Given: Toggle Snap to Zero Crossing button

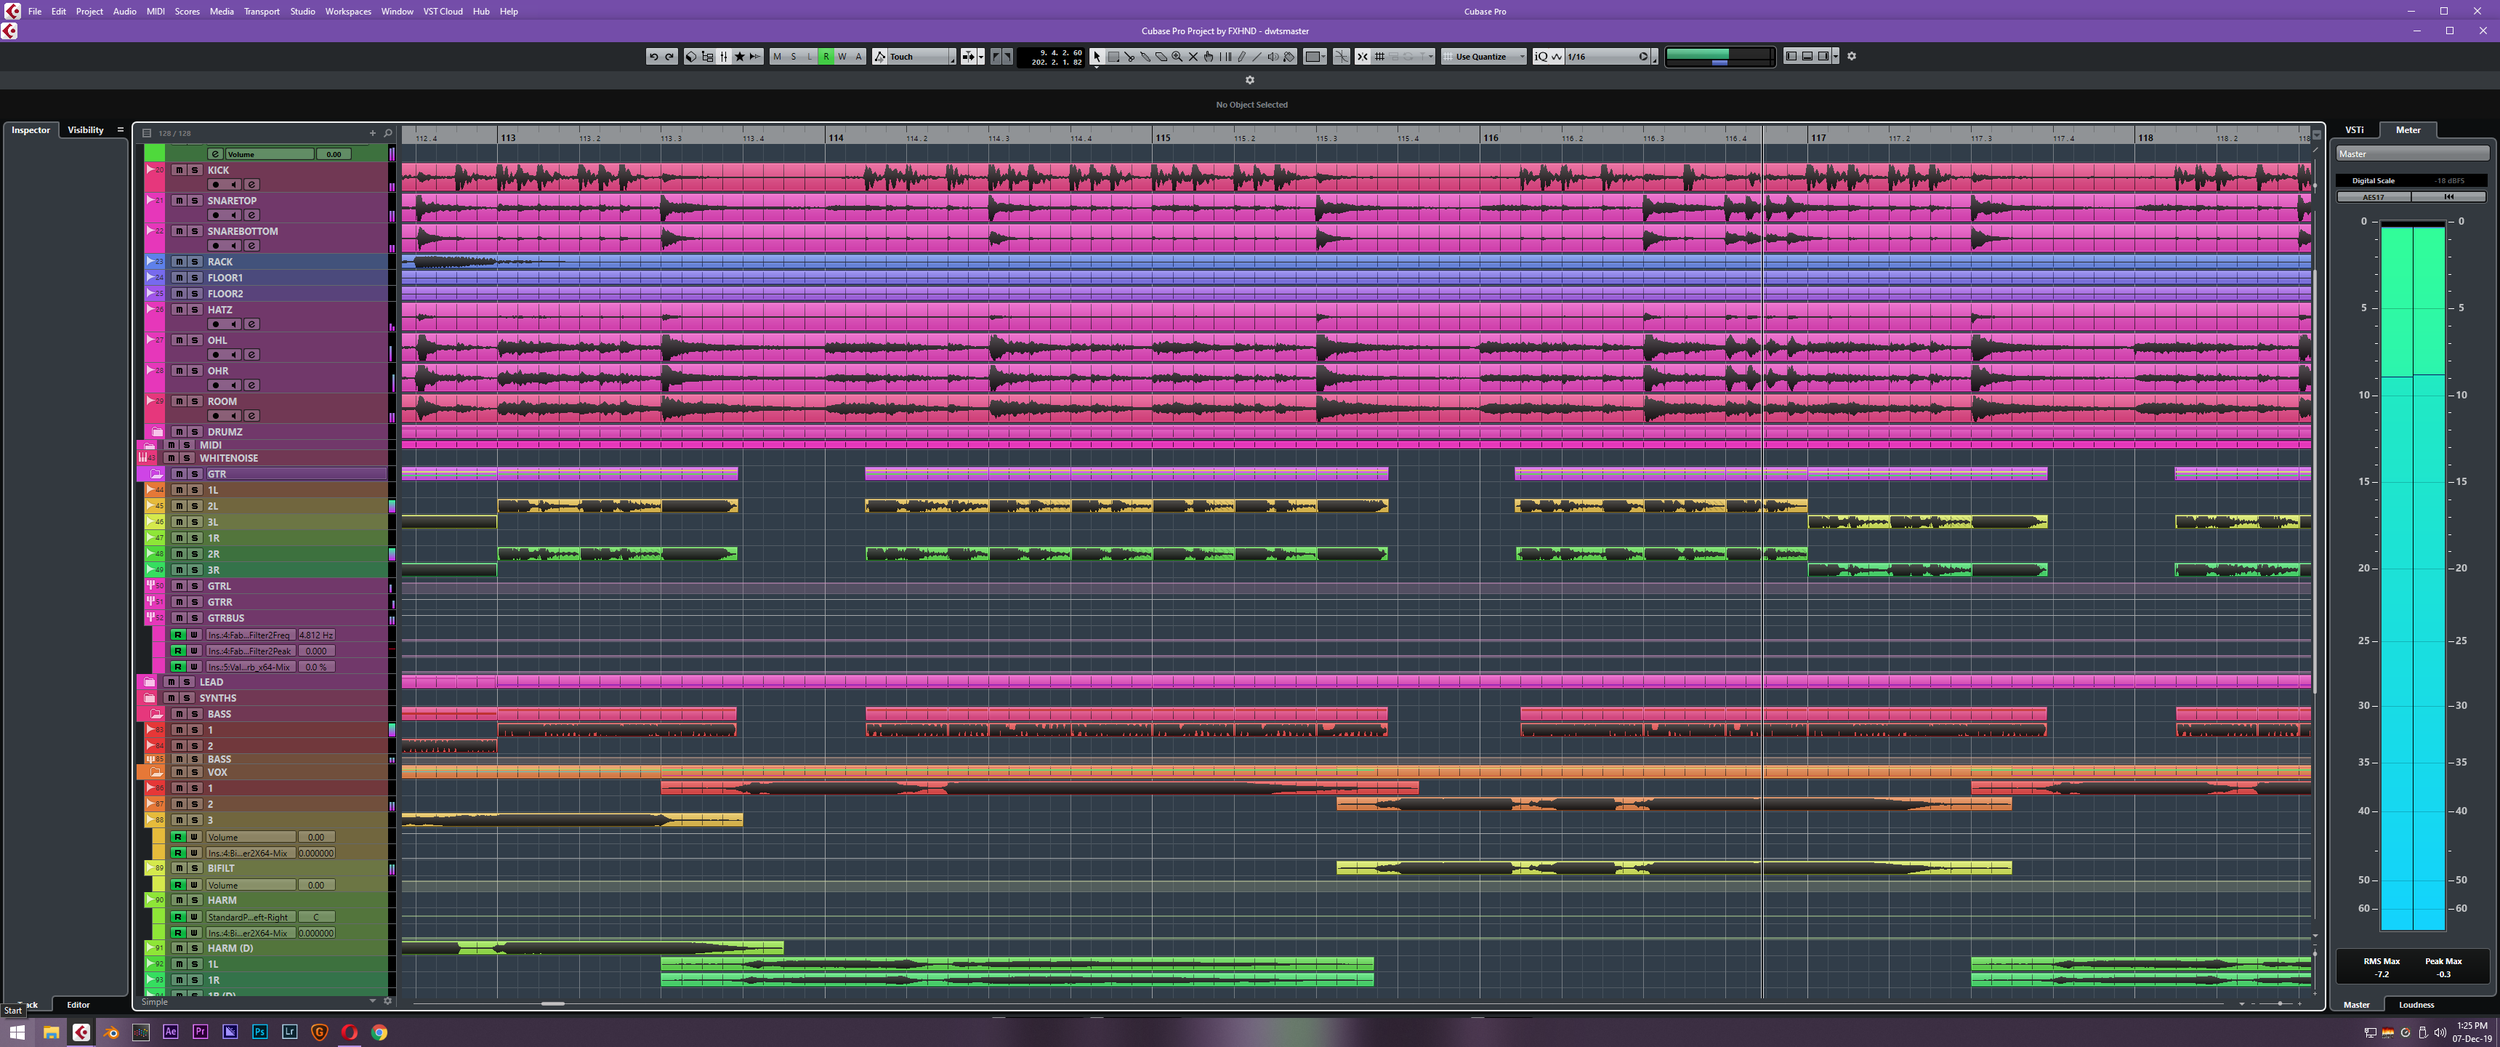Looking at the screenshot, I should pyautogui.click(x=1341, y=56).
